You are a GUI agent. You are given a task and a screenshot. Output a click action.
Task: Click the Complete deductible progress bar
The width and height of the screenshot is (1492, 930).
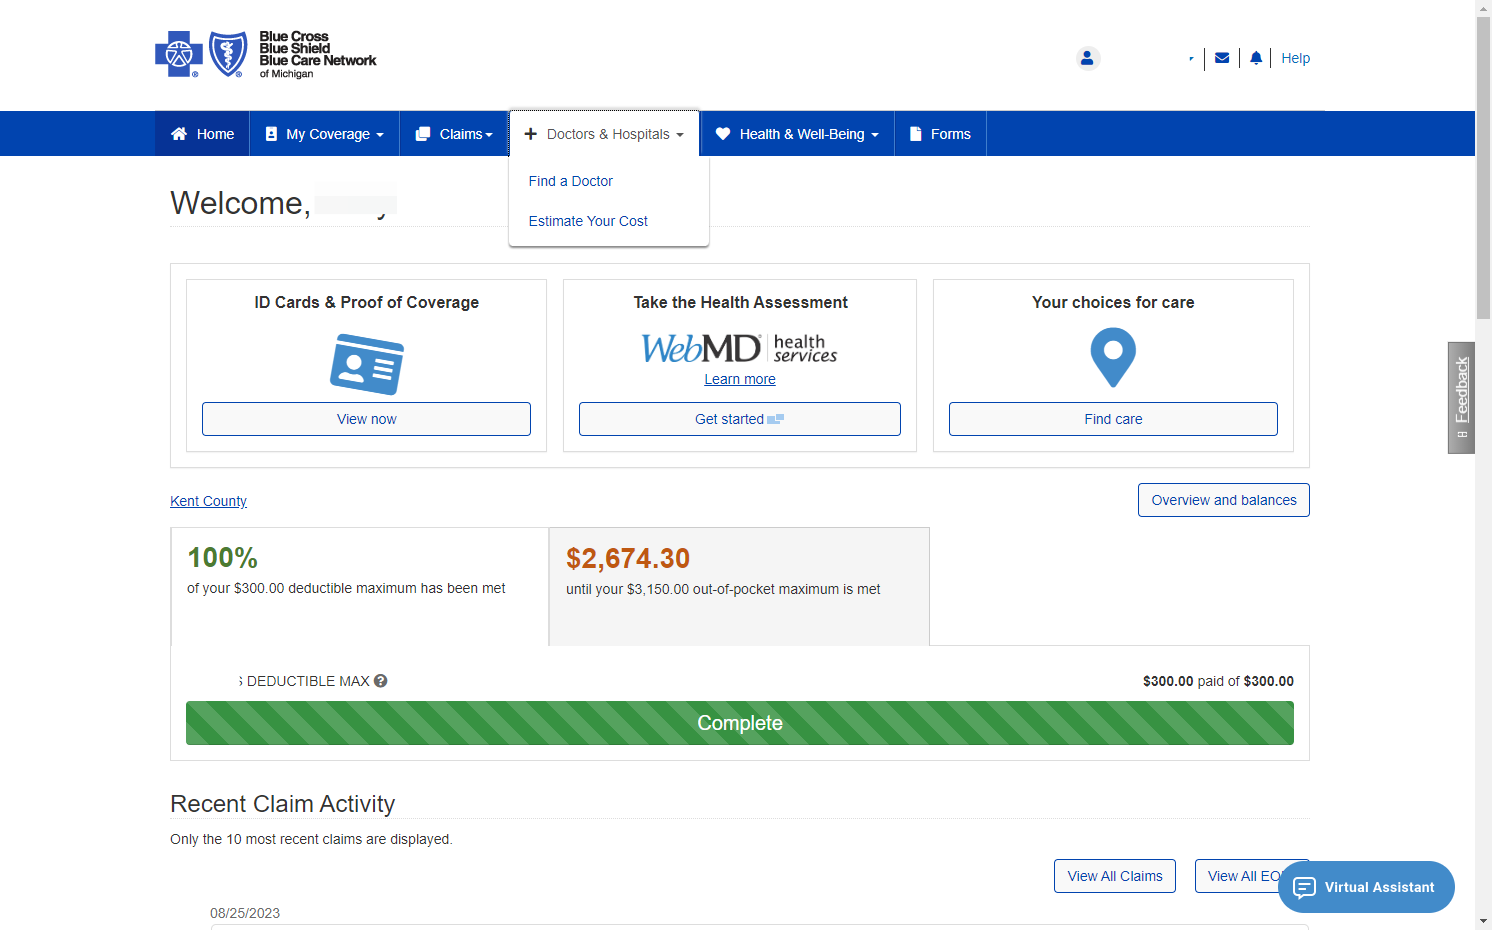point(739,723)
